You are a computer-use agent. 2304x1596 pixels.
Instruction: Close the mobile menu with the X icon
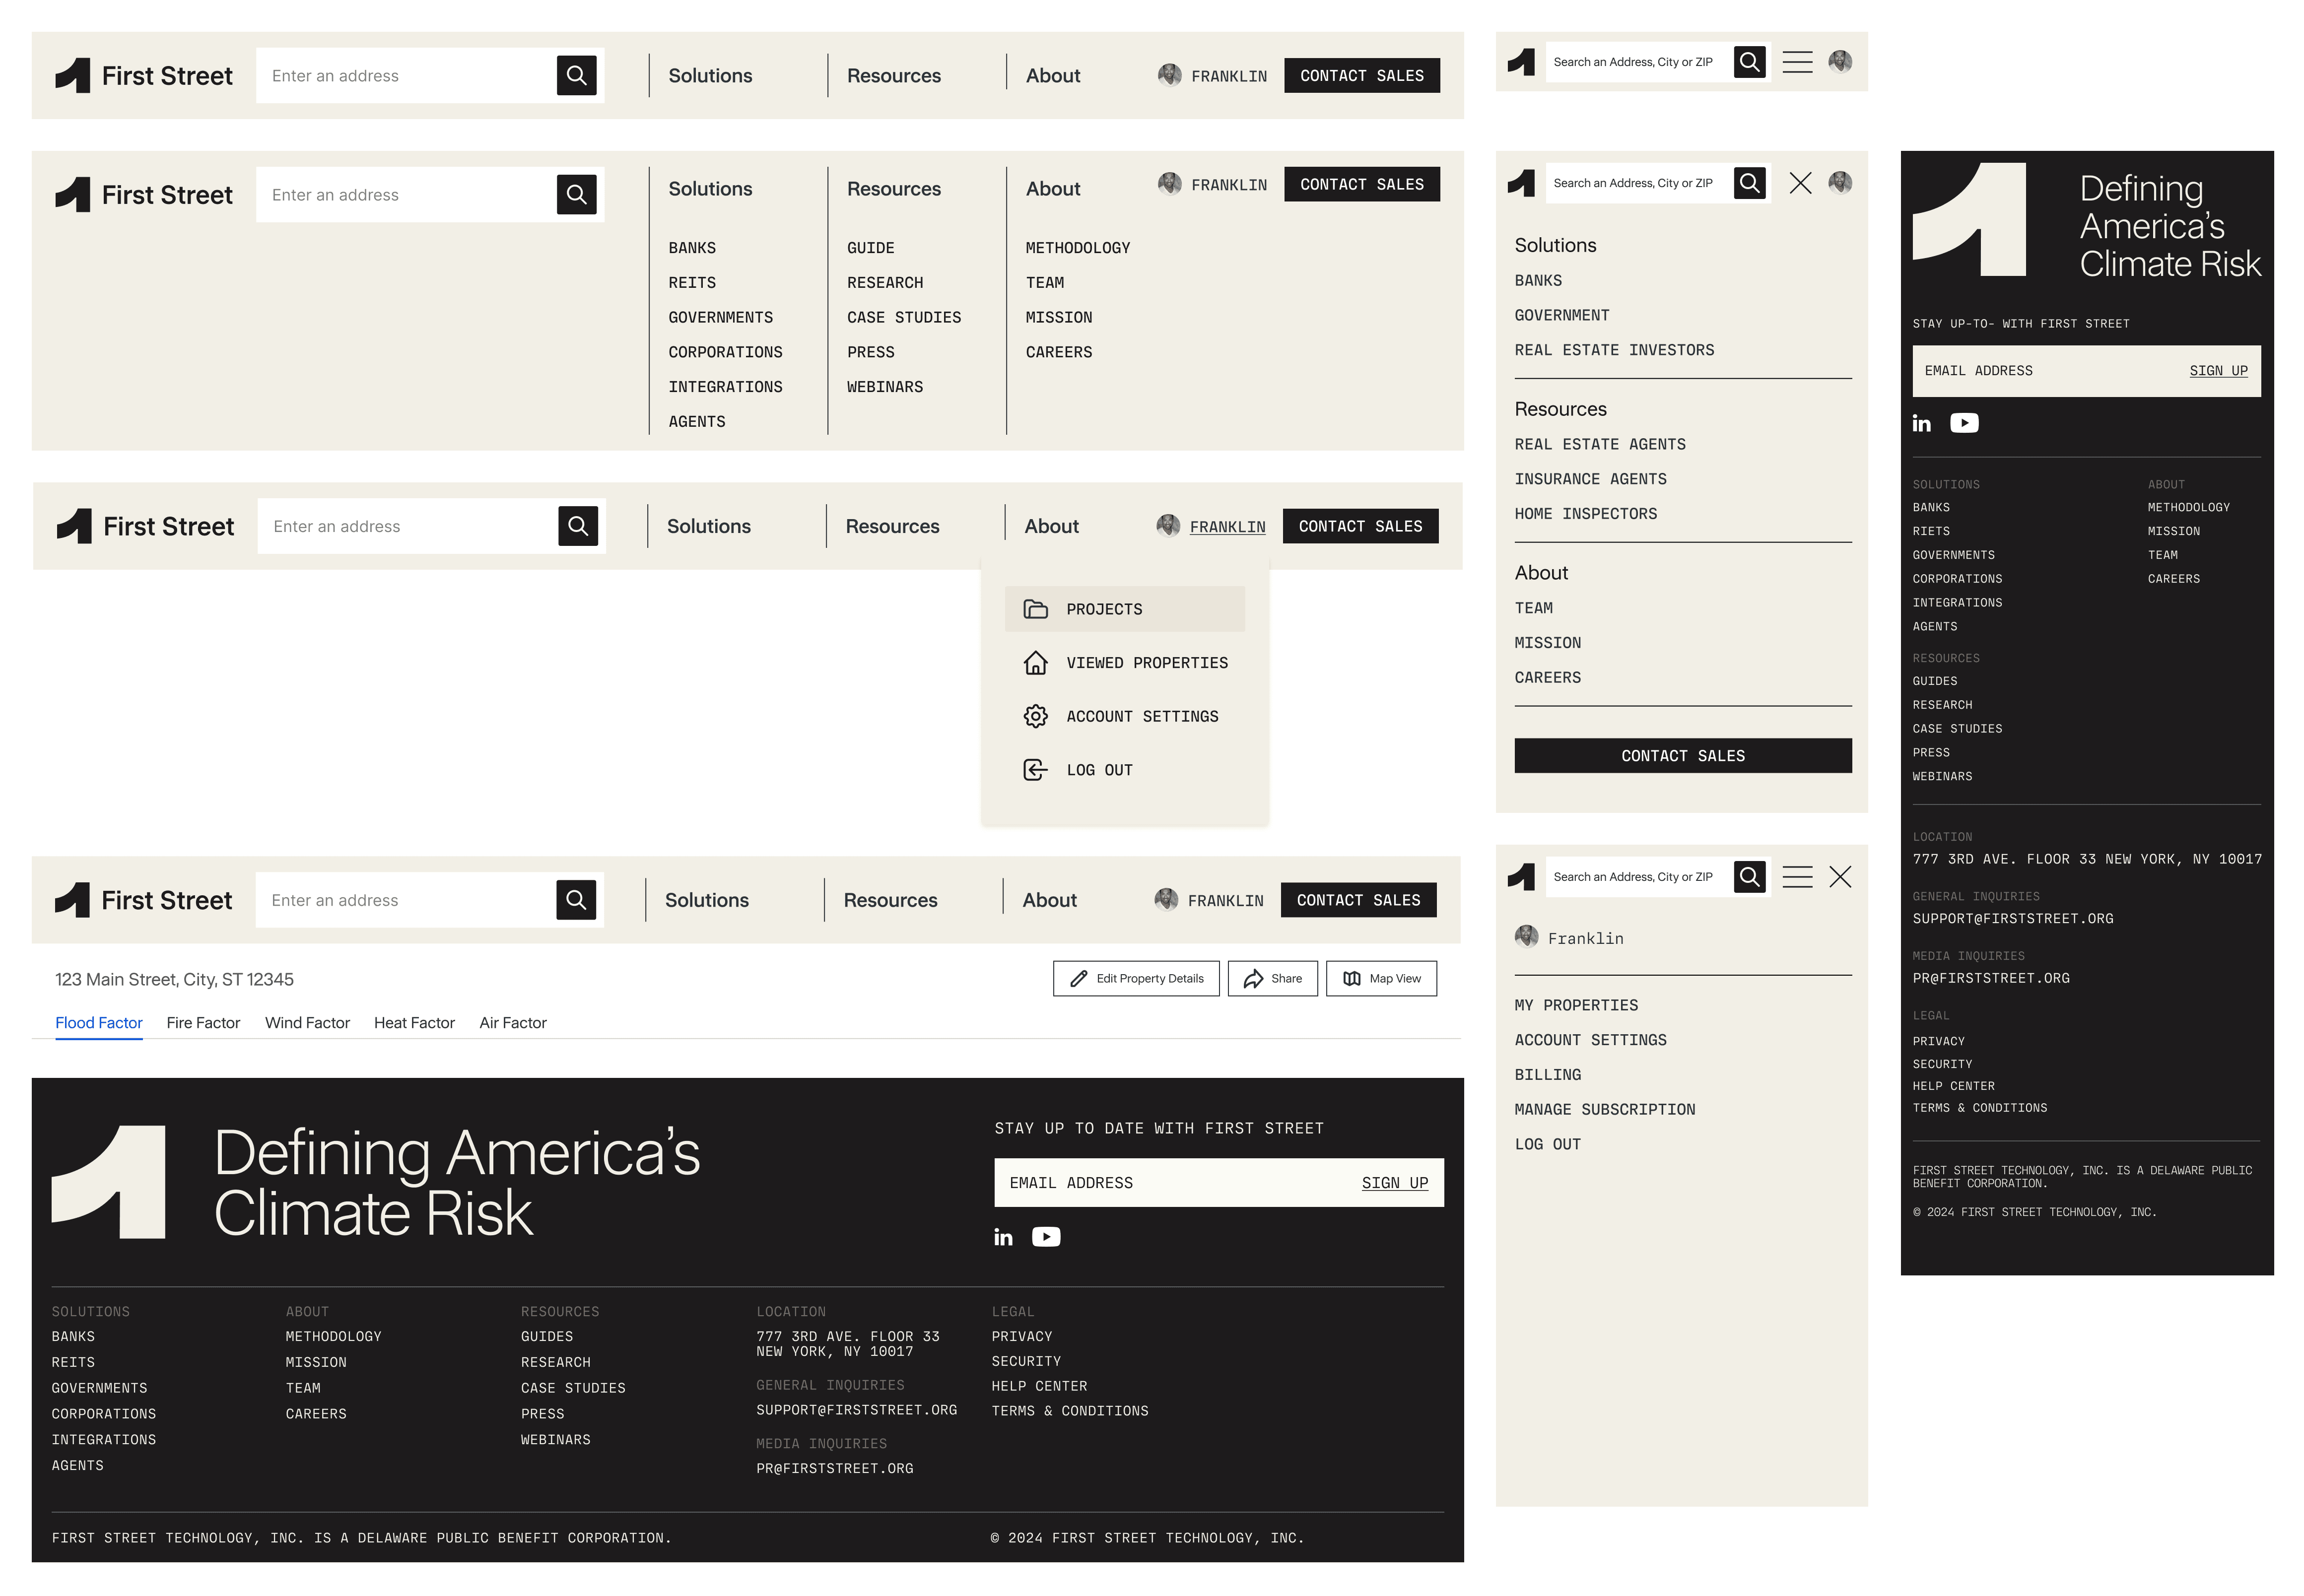click(1800, 183)
